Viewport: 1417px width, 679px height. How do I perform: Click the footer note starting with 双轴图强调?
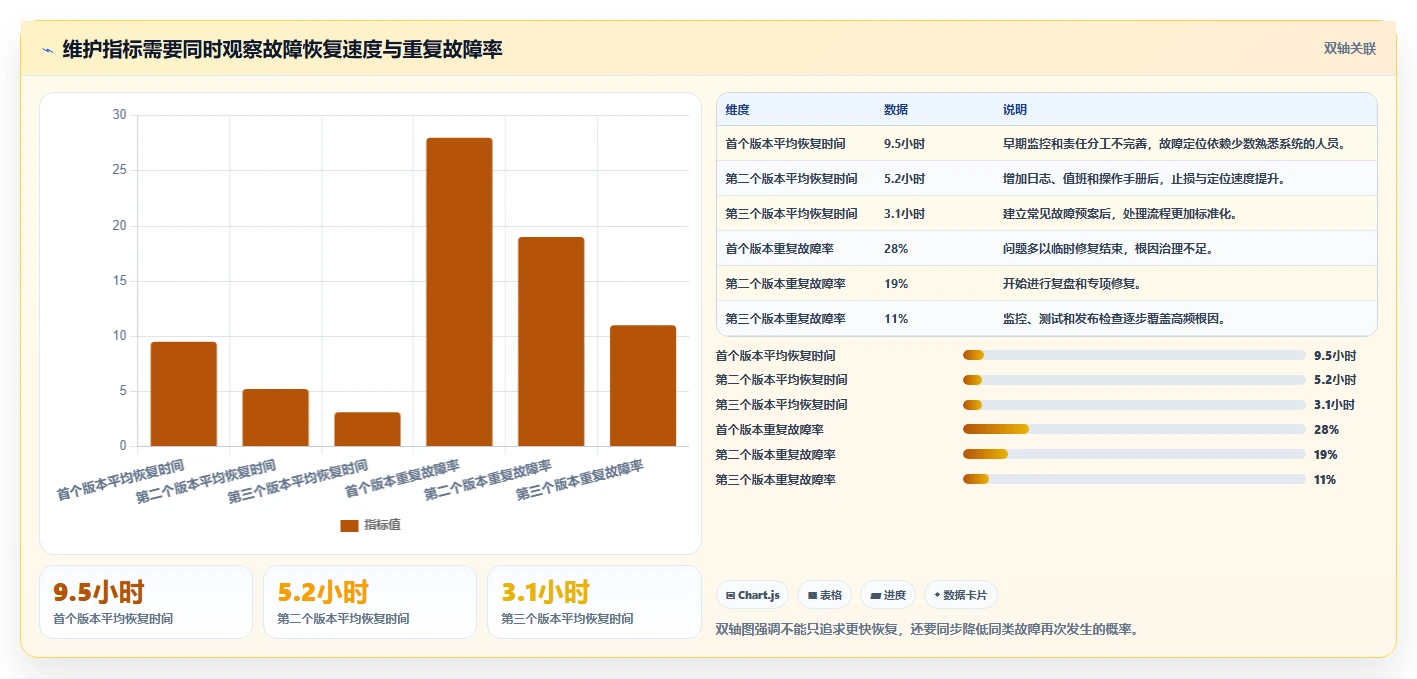point(928,630)
